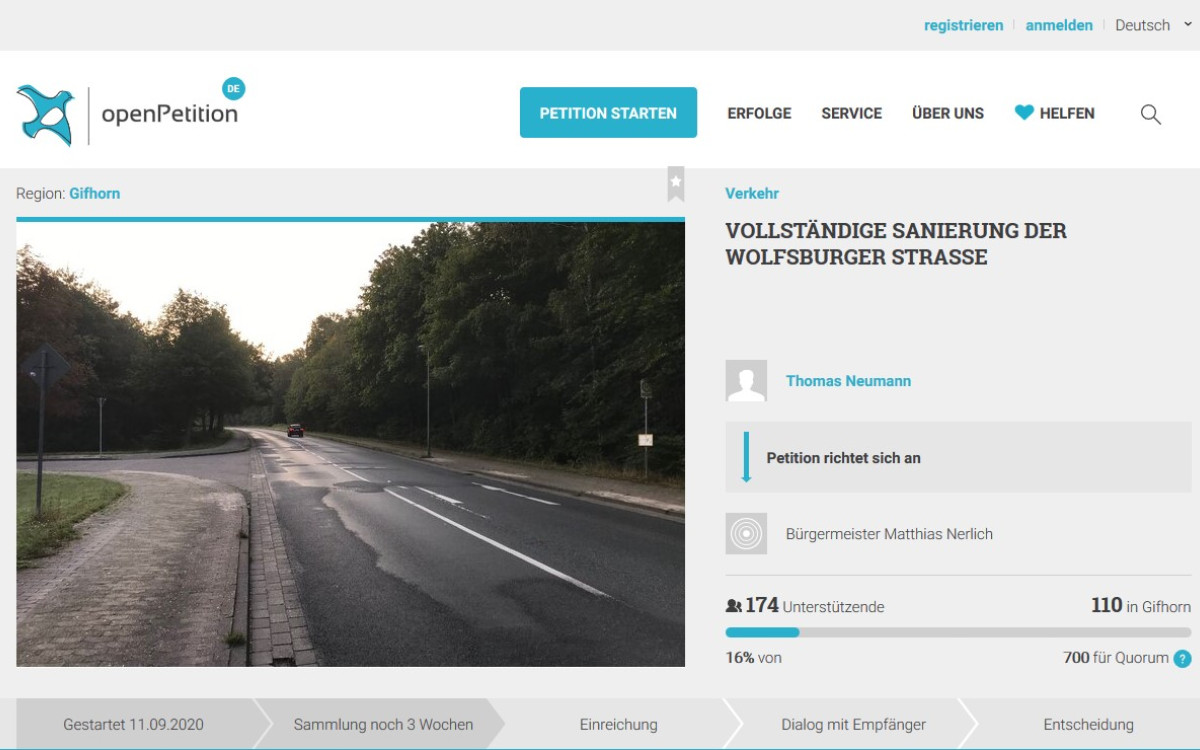This screenshot has height=750, width=1200.
Task: Click the heart icon beside Helfen
Action: 1024,113
